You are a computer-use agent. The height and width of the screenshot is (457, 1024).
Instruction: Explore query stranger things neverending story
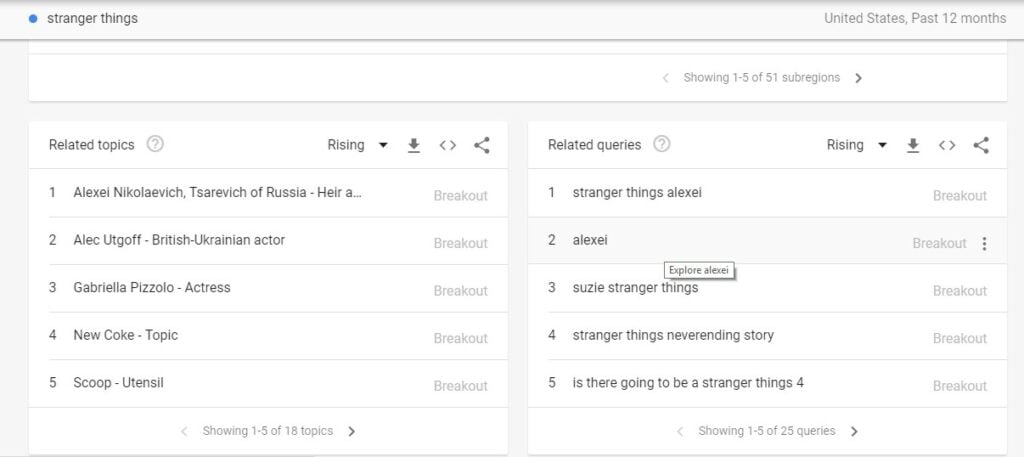coord(673,335)
